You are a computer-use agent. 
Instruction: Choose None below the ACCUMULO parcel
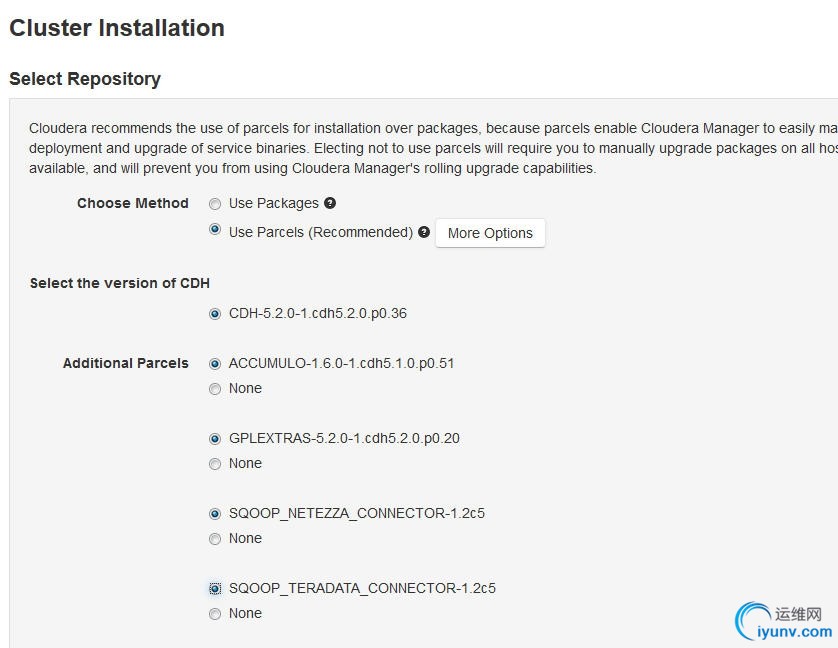[215, 389]
